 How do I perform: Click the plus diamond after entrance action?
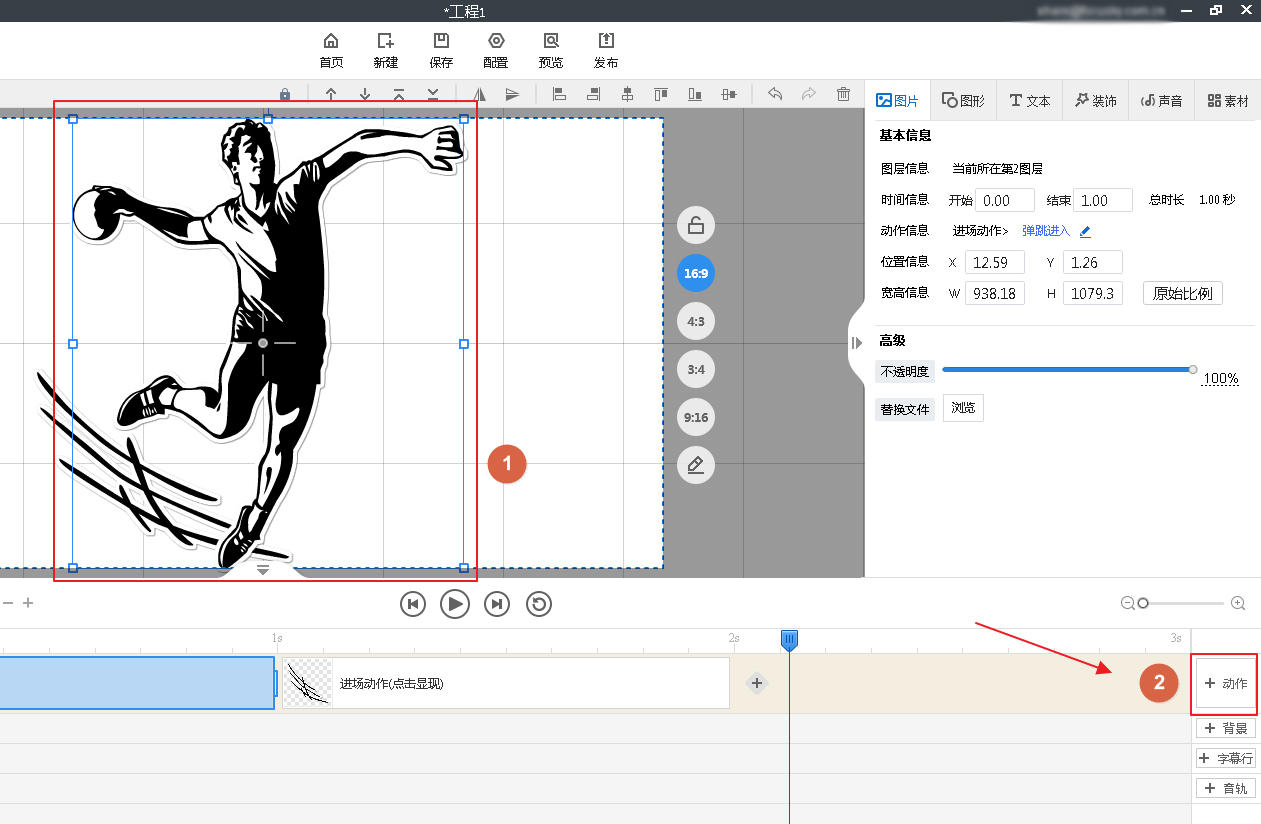(x=757, y=683)
